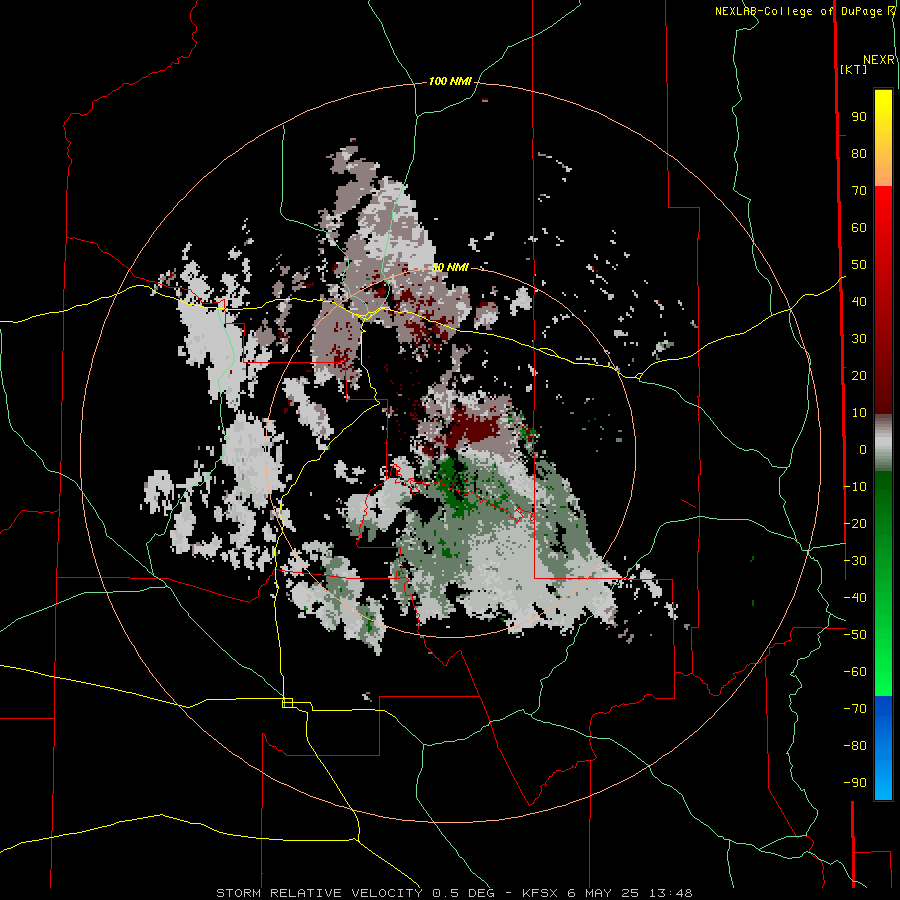Click the -90 value on the velocity scale
Viewport: 900px width, 900px height.
(855, 783)
